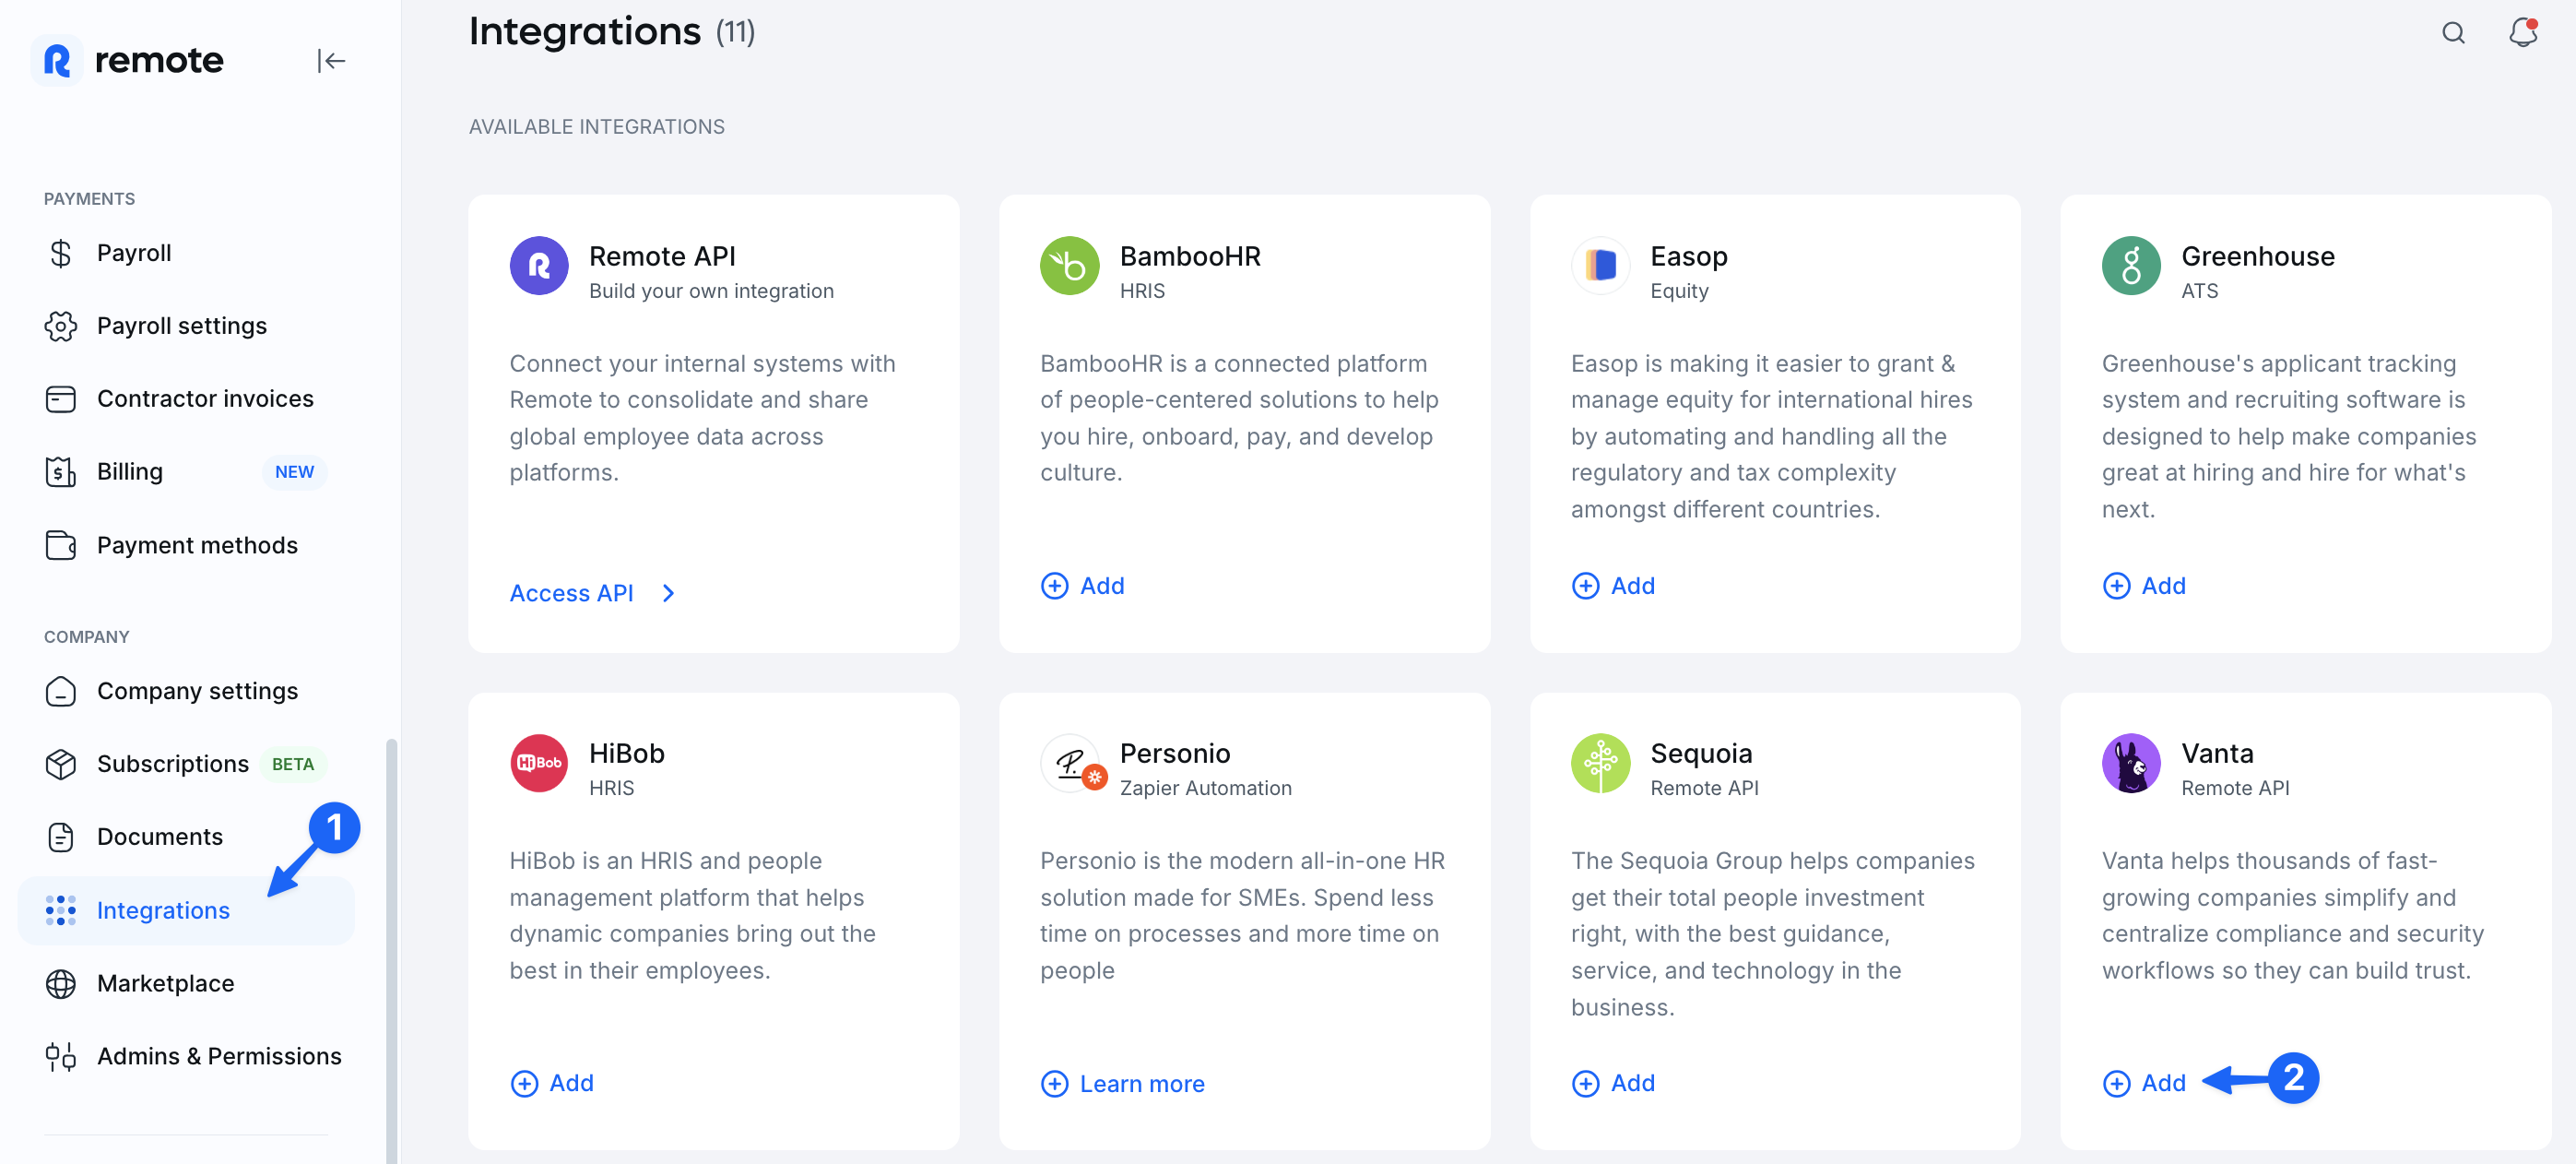Click the Vanta card title

click(x=2217, y=753)
